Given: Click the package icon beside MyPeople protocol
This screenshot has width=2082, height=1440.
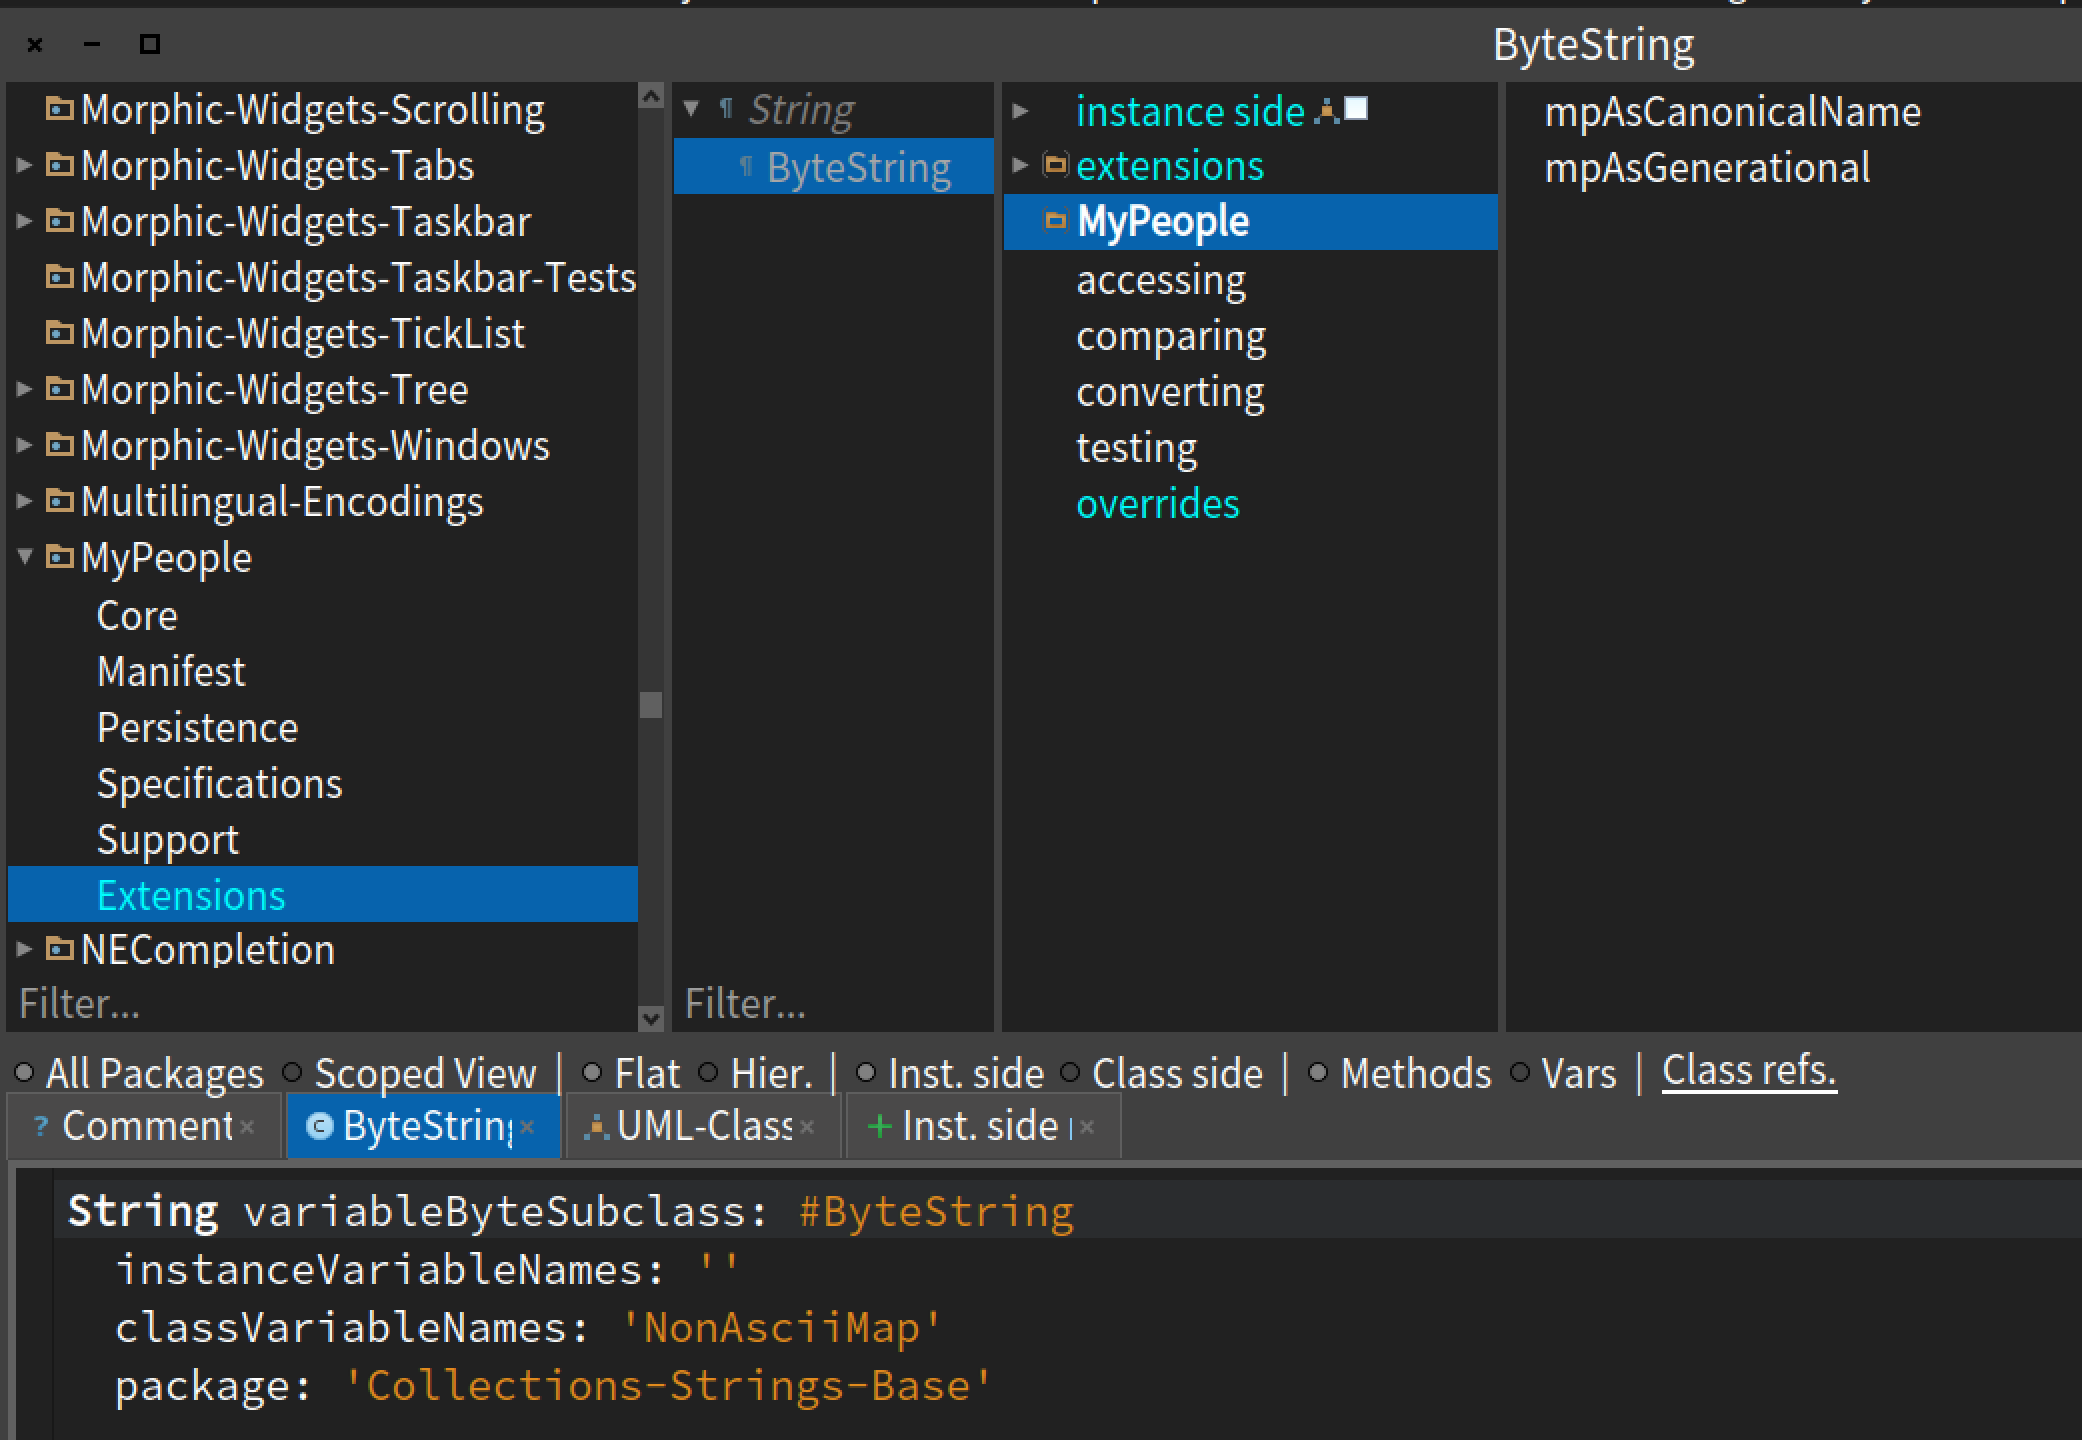Looking at the screenshot, I should pyautogui.click(x=1056, y=221).
